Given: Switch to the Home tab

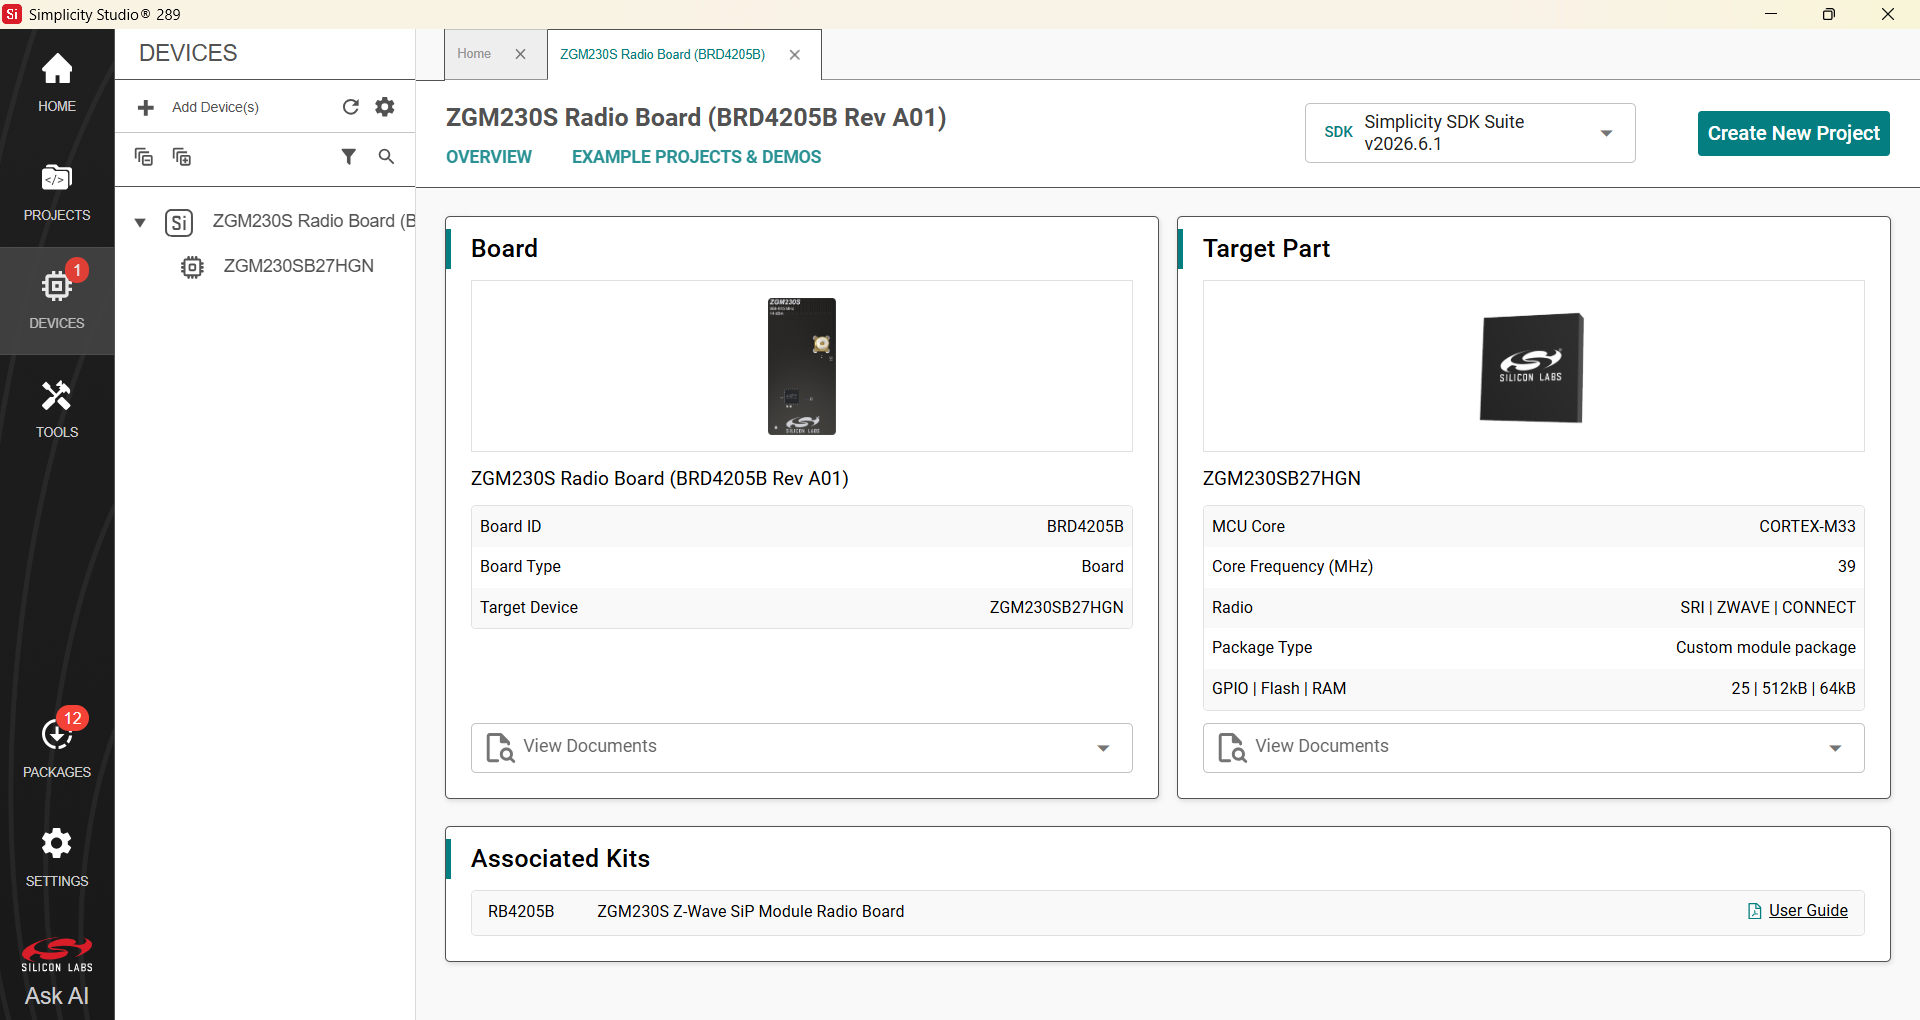Looking at the screenshot, I should click(474, 54).
